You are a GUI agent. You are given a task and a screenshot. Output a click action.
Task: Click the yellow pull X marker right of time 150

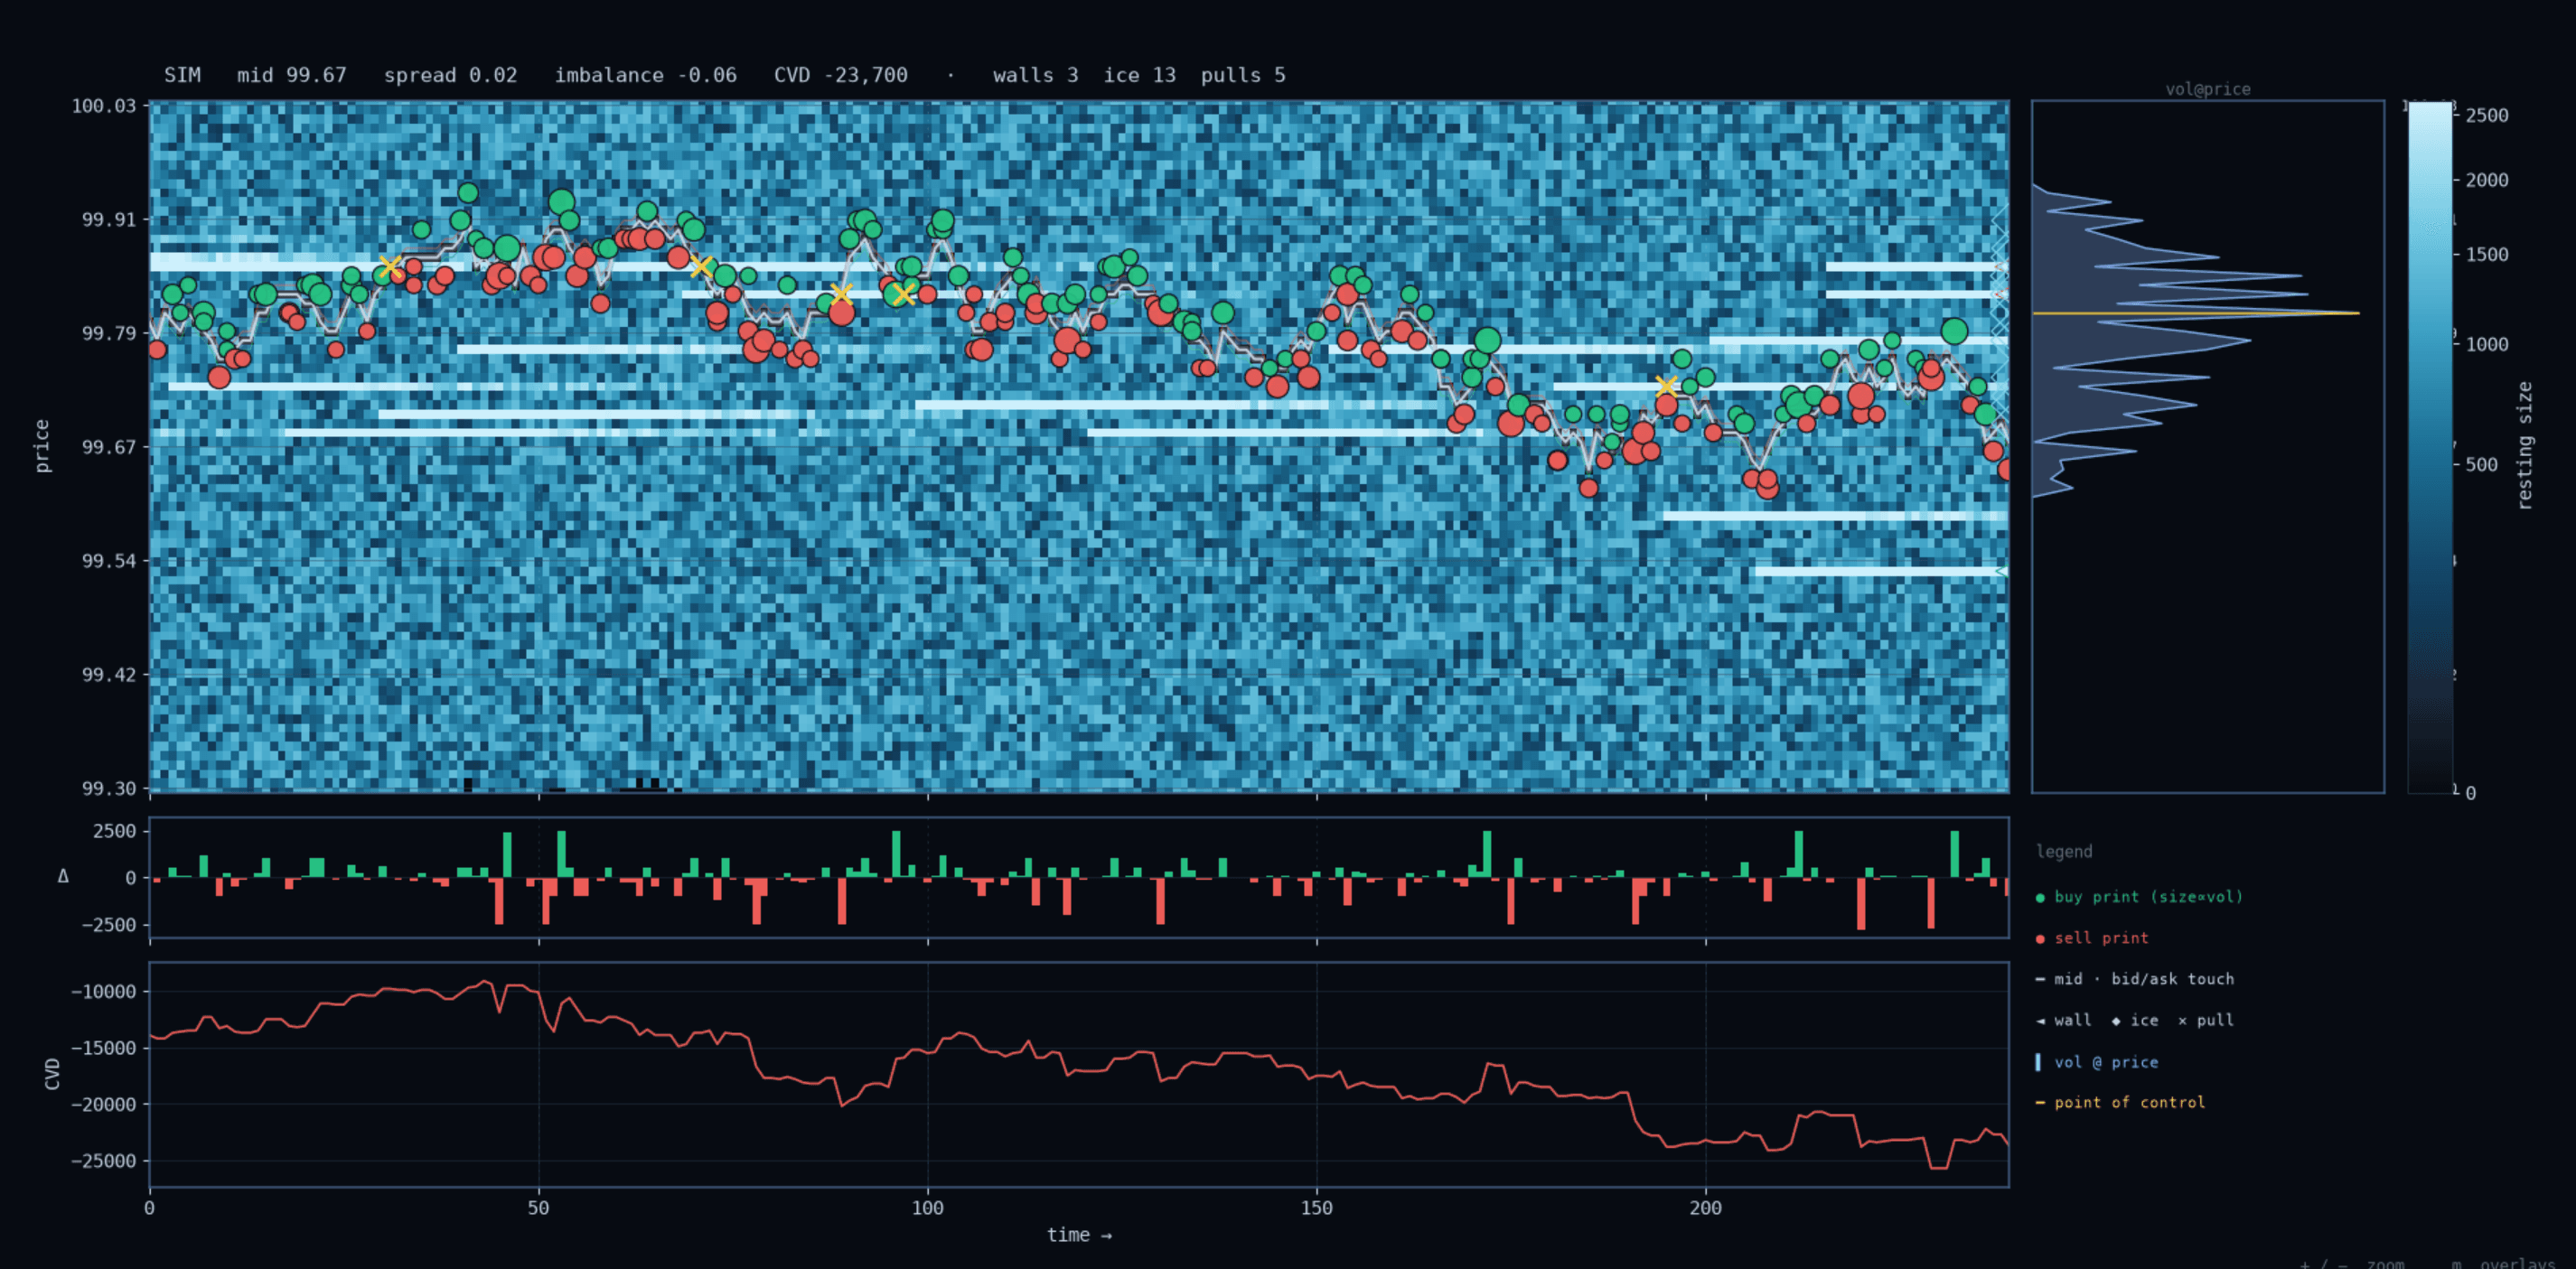tap(1666, 386)
